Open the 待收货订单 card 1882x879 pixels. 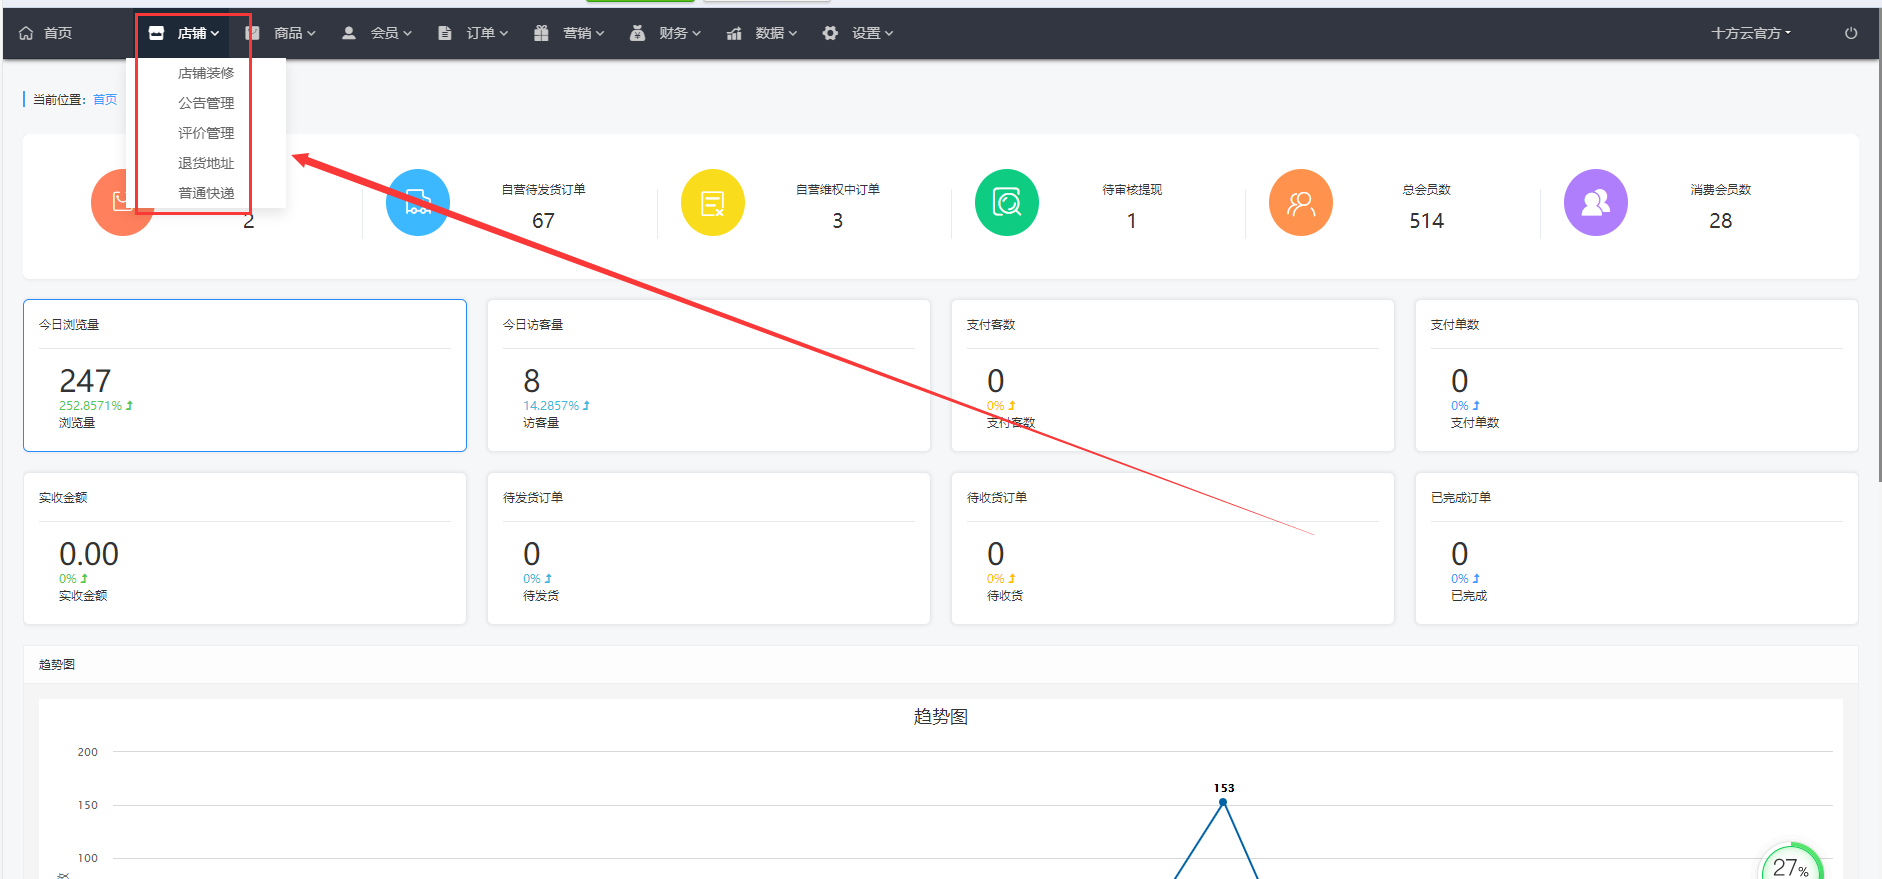[x=1173, y=548]
